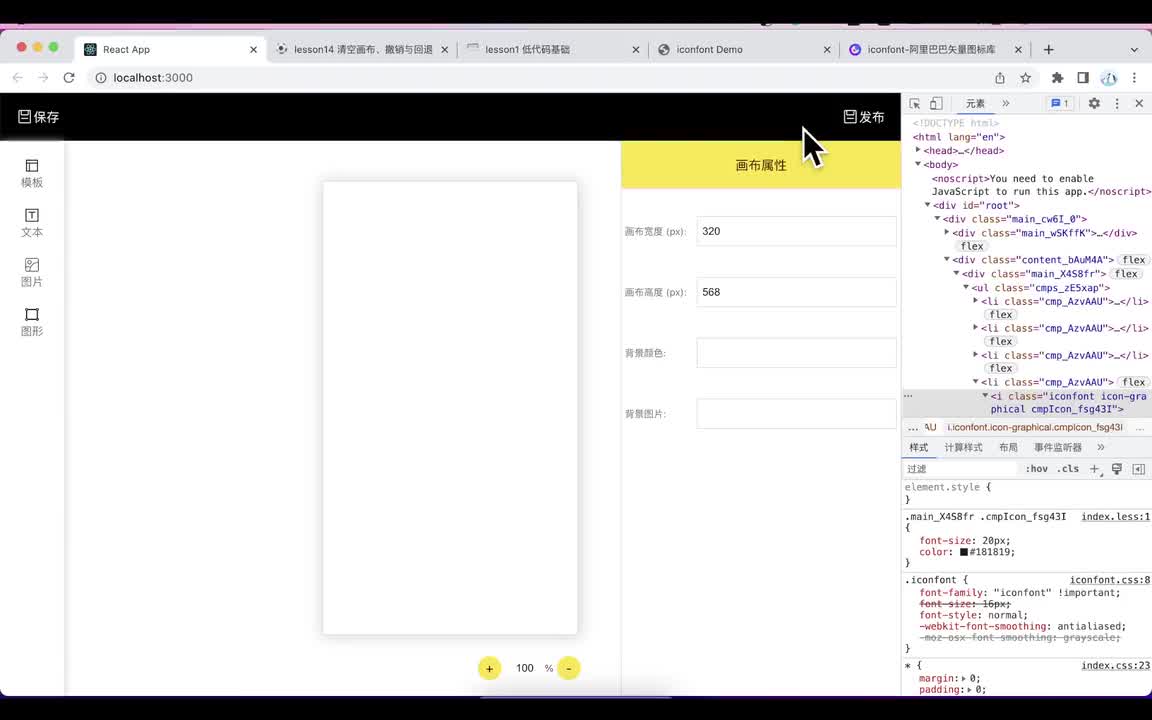Click the 保存 save button in header
The height and width of the screenshot is (720, 1152).
coord(38,117)
